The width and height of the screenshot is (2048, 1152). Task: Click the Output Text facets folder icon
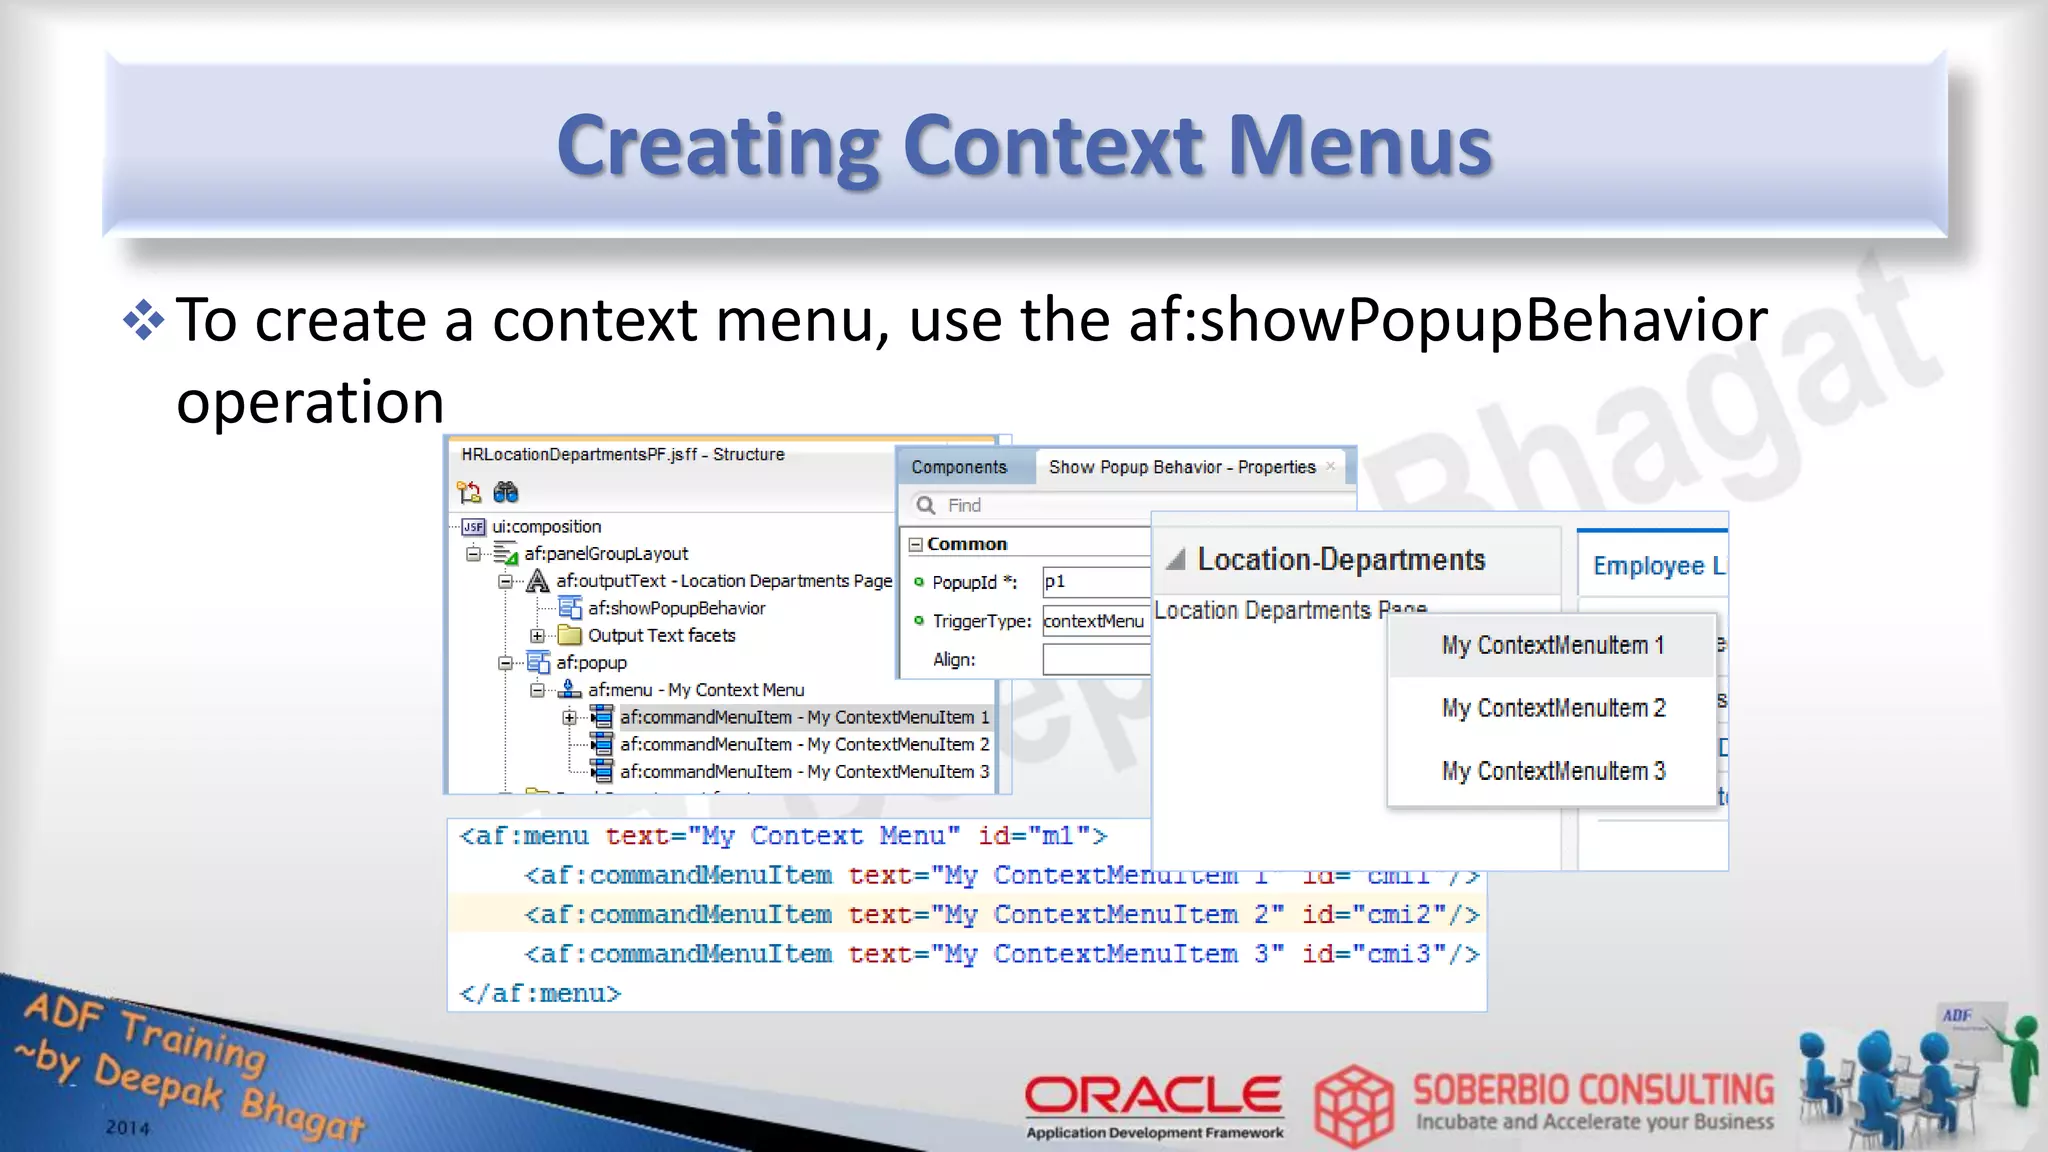570,635
